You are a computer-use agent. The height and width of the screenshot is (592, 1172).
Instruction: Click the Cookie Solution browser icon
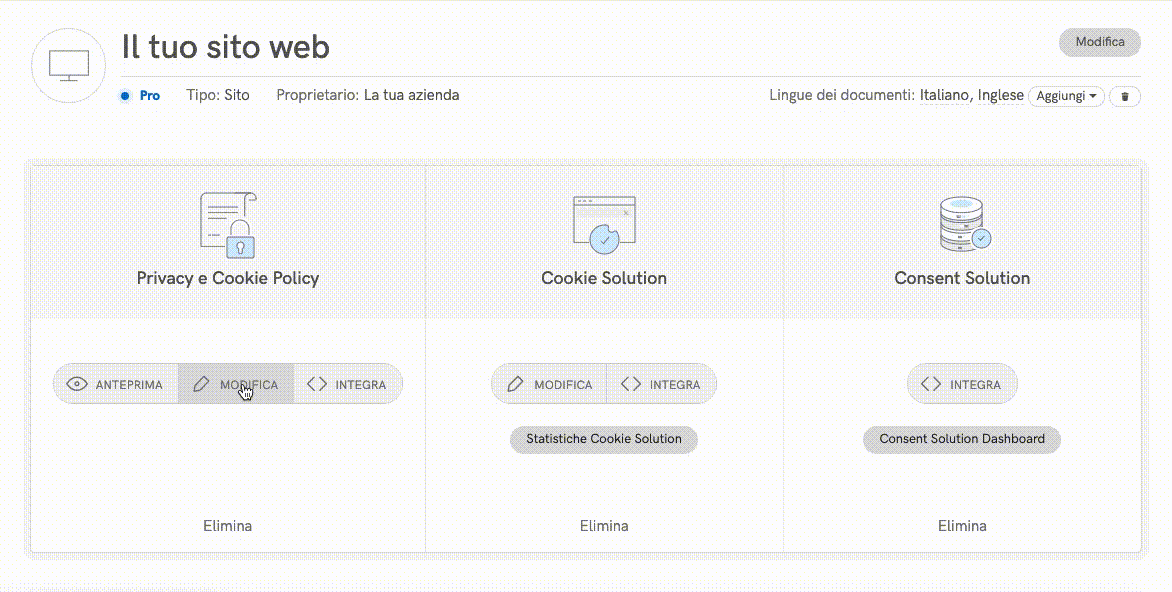click(x=603, y=224)
